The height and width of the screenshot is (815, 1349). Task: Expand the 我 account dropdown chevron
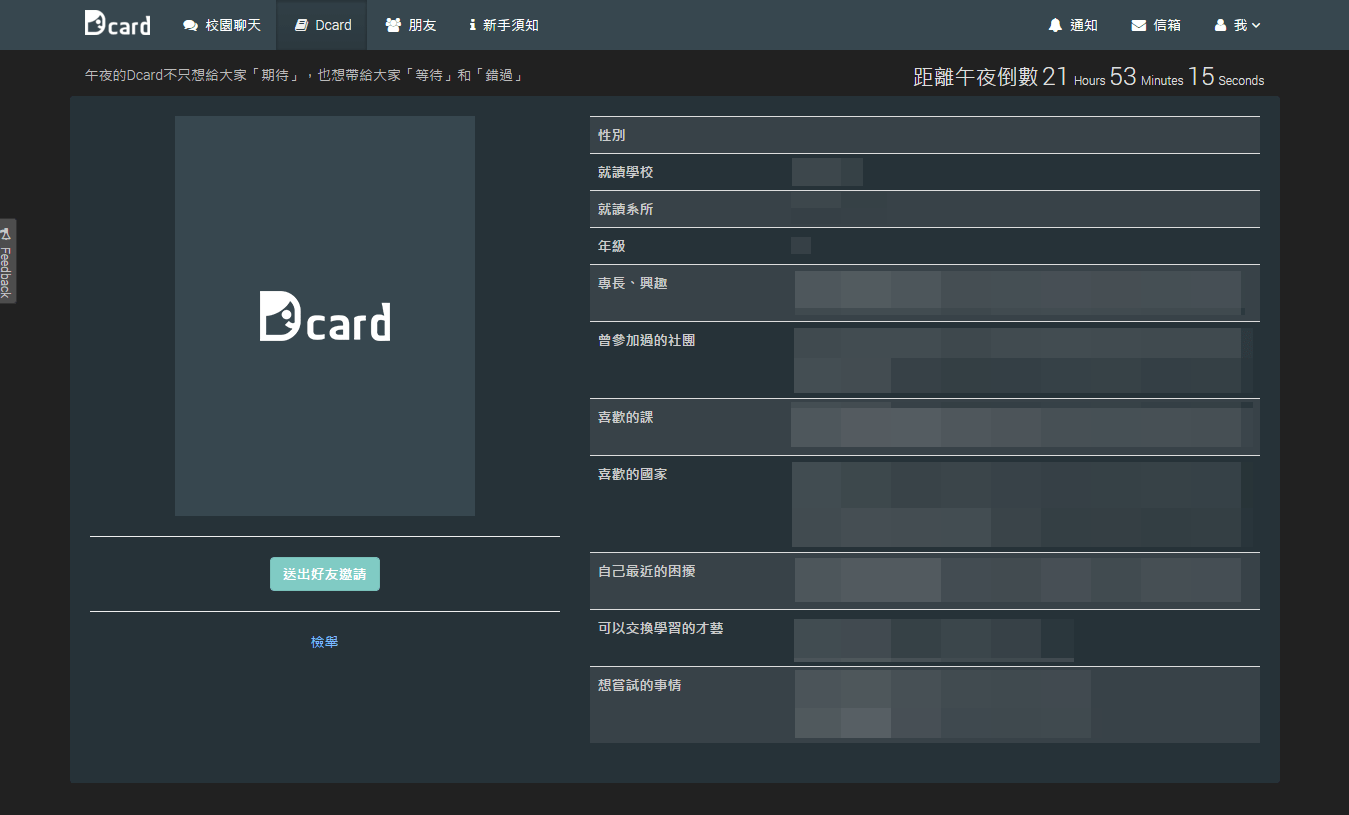point(1256,24)
